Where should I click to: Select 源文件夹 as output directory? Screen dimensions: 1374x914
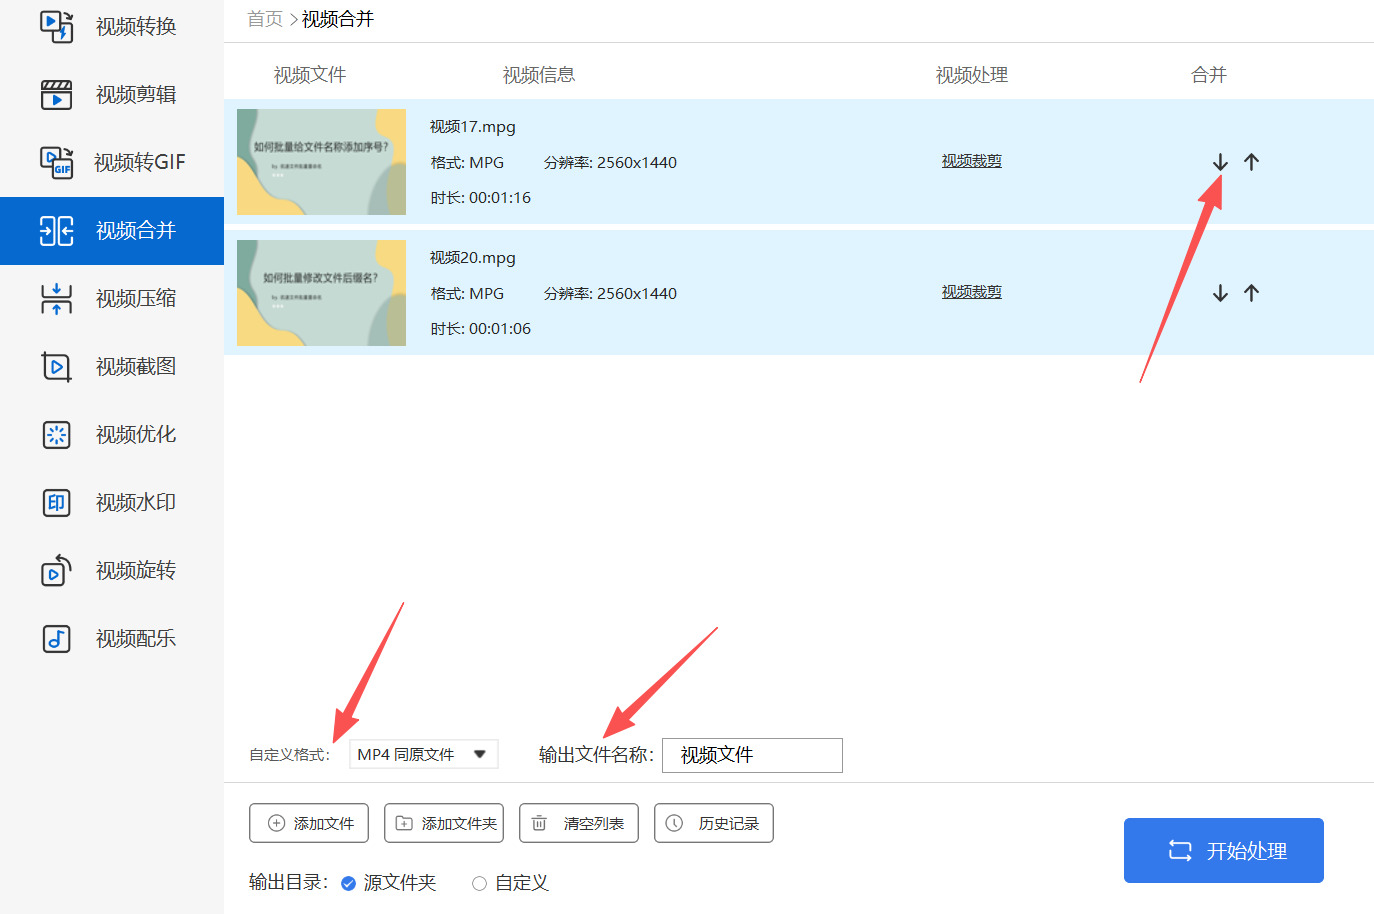[x=349, y=883]
